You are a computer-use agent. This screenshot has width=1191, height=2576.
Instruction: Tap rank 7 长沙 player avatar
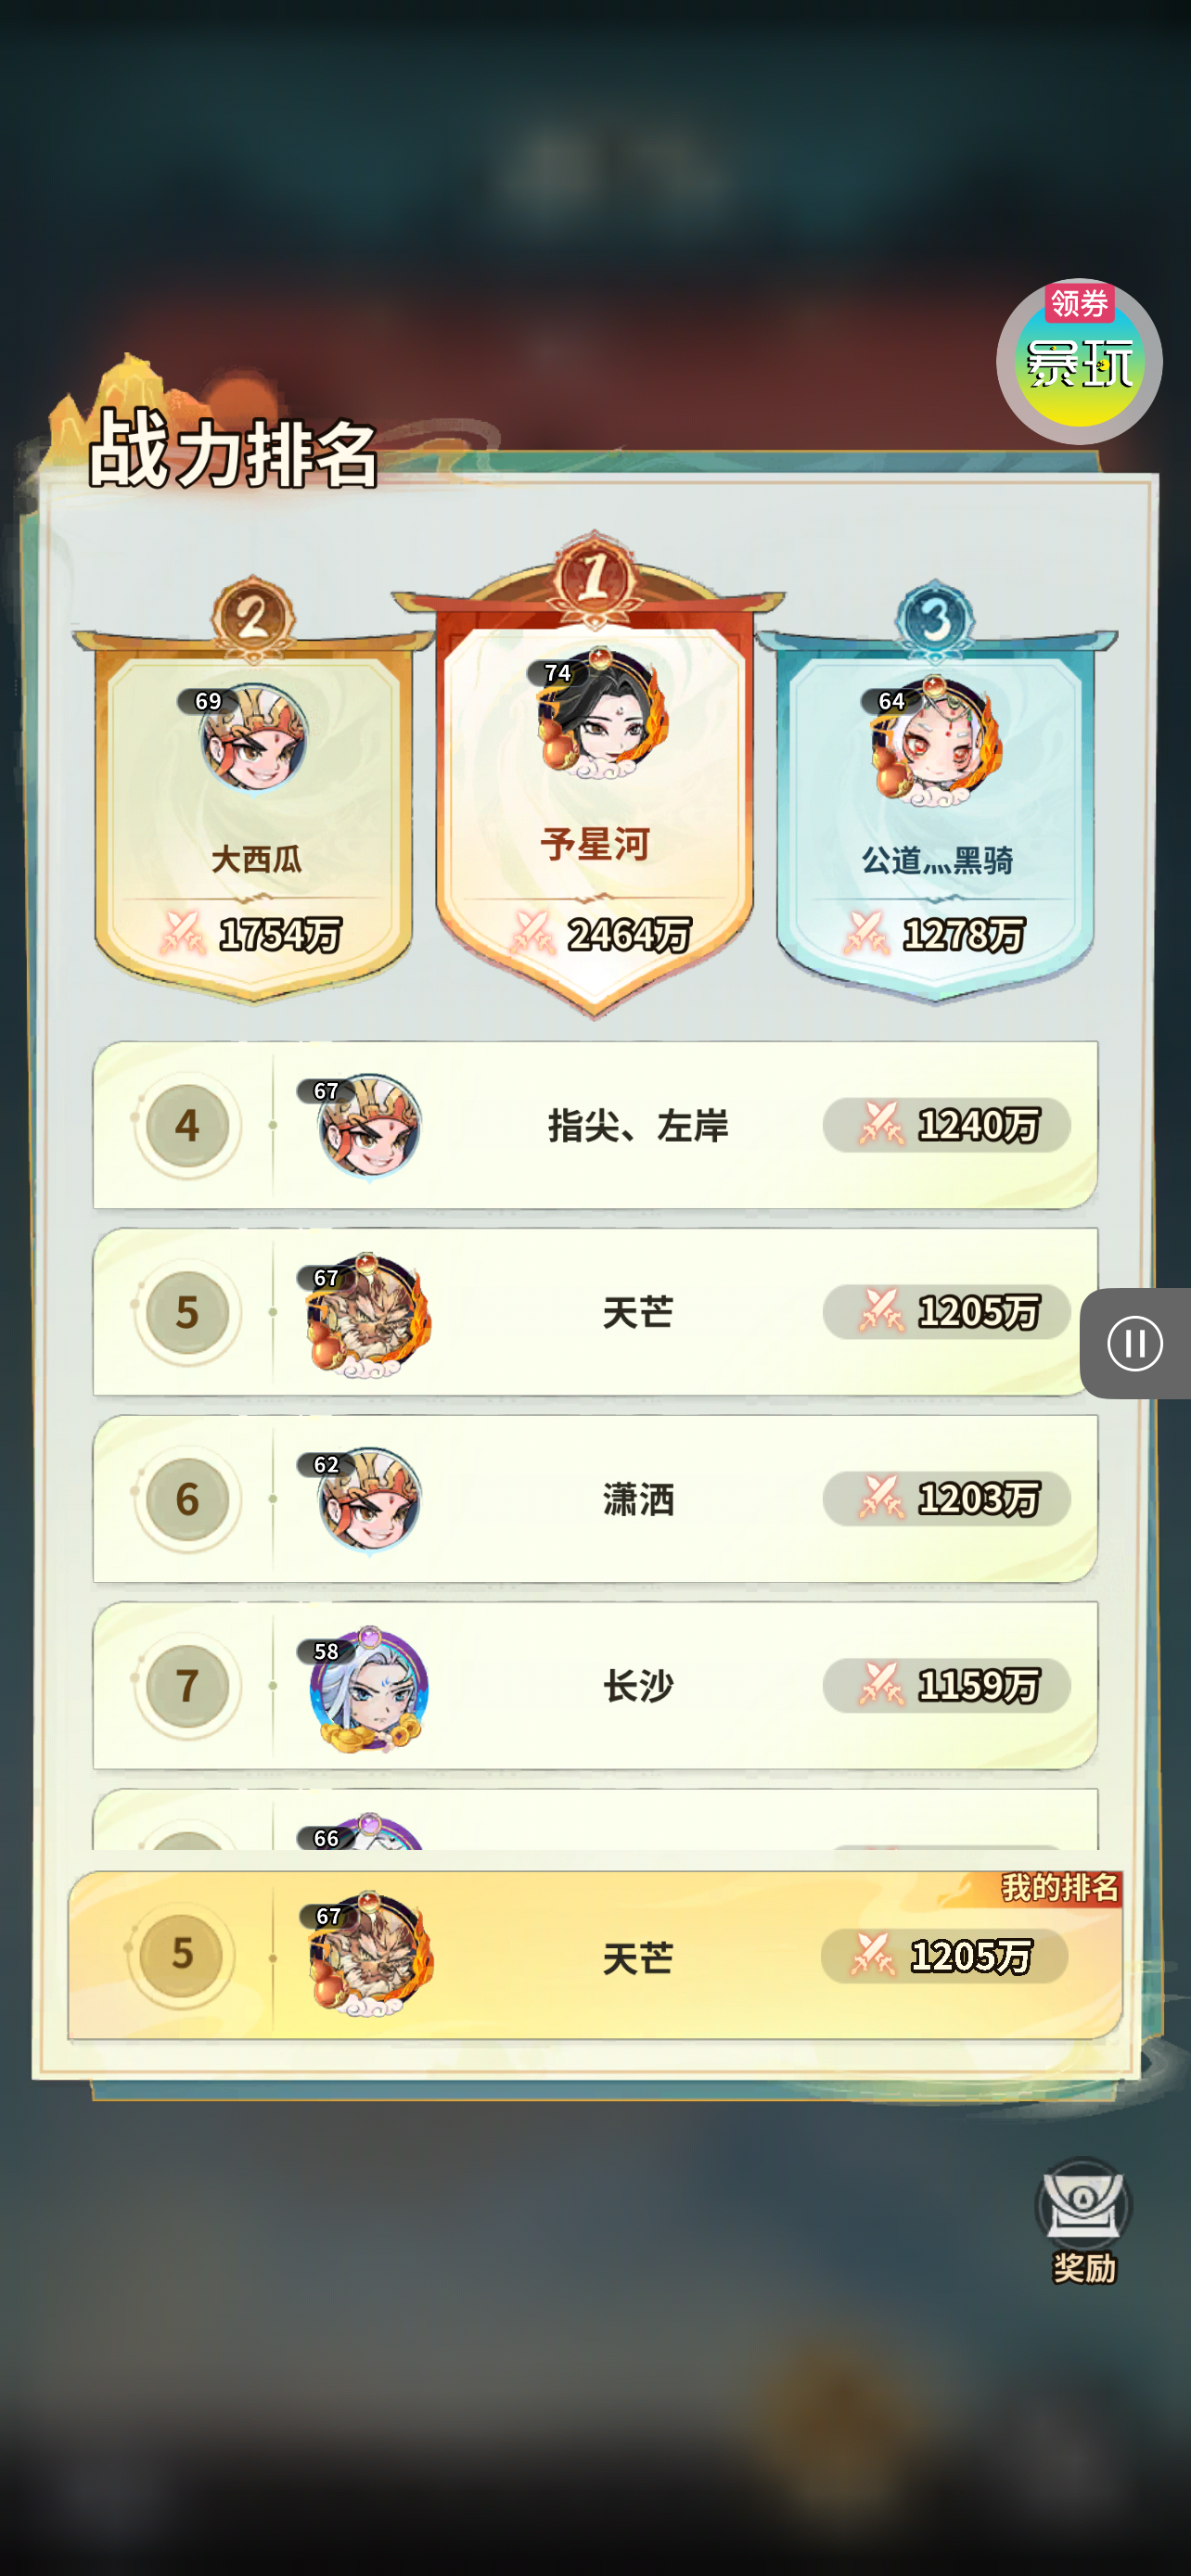click(x=369, y=1688)
